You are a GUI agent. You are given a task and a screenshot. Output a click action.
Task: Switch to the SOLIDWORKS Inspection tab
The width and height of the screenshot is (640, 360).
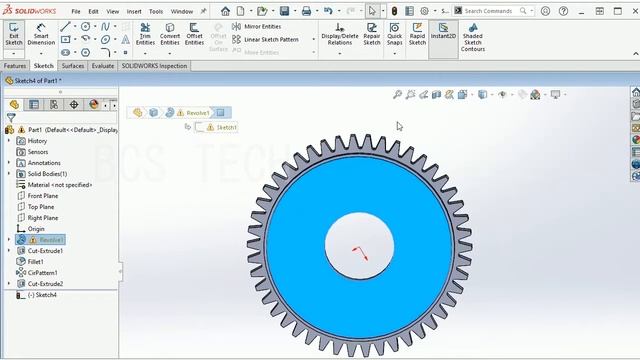click(154, 66)
